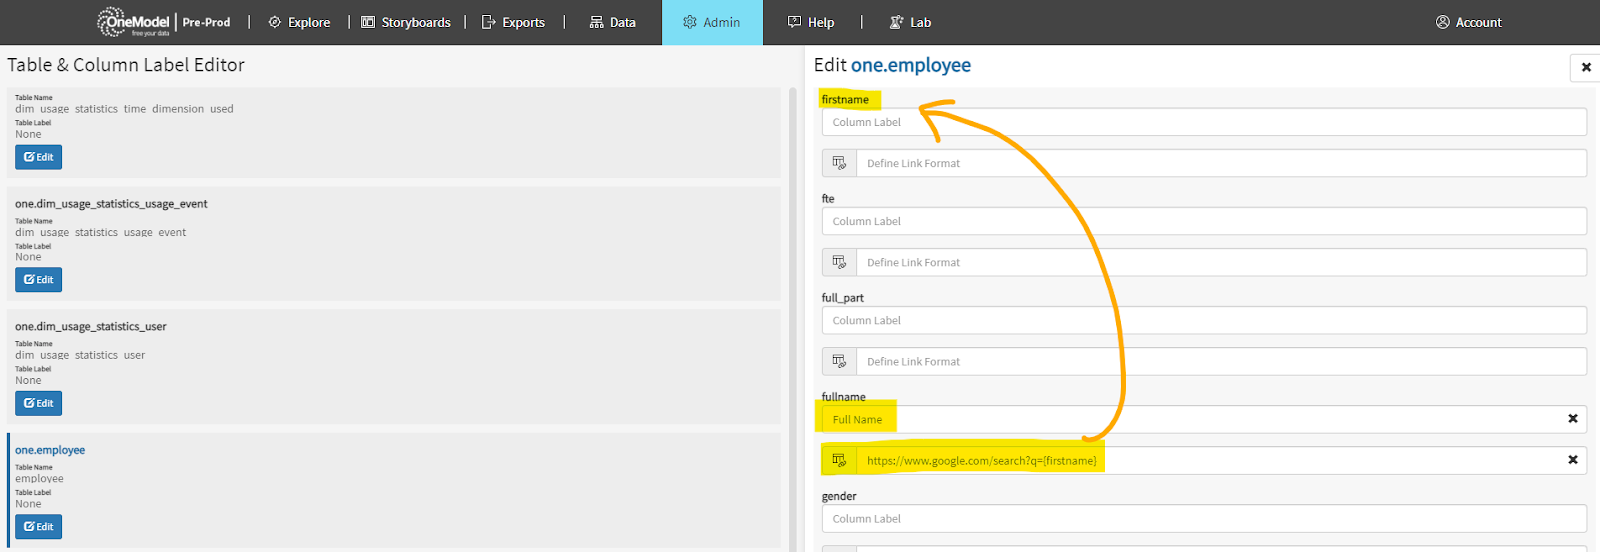Click link format icon under fte

pos(839,262)
